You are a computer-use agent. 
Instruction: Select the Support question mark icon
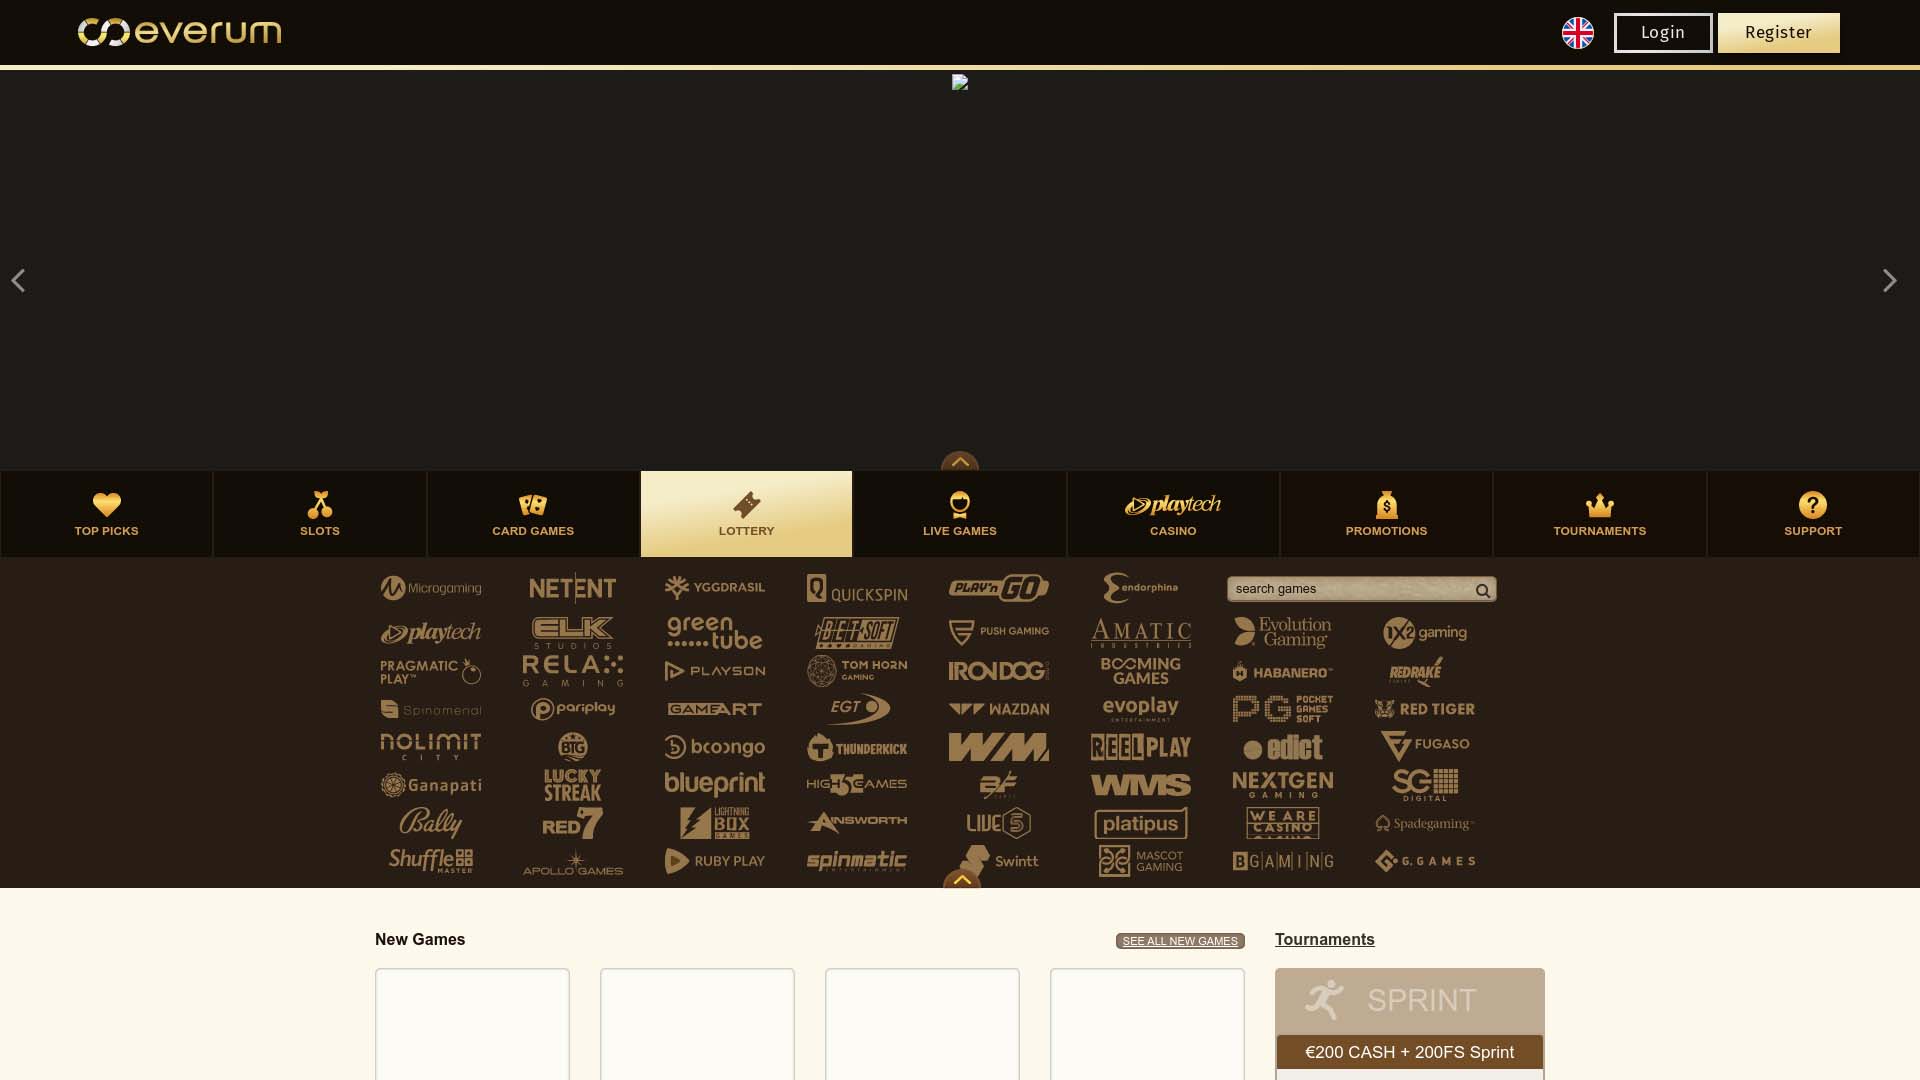1813,505
